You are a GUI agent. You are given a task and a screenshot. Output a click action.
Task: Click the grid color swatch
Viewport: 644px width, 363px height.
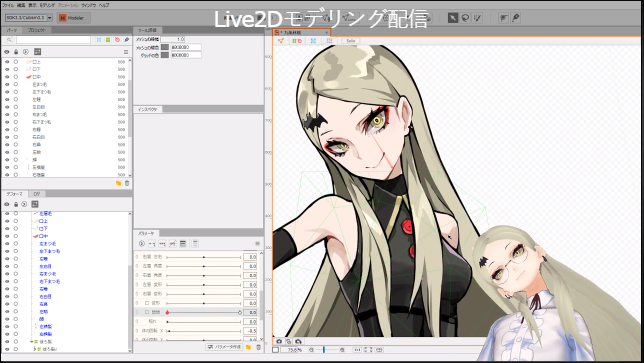coord(165,55)
